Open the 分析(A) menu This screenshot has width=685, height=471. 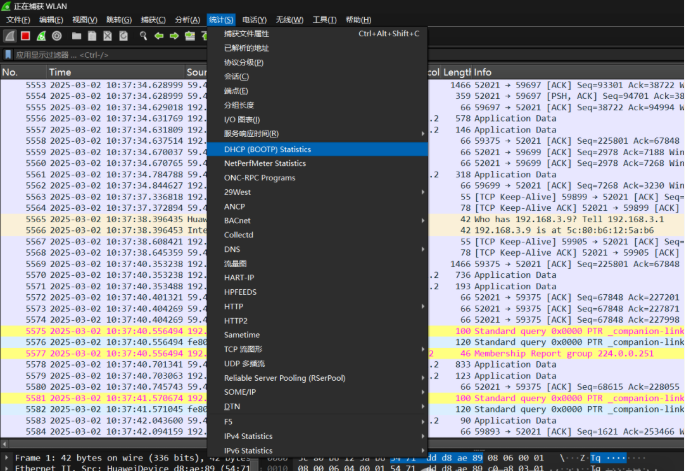(x=187, y=20)
